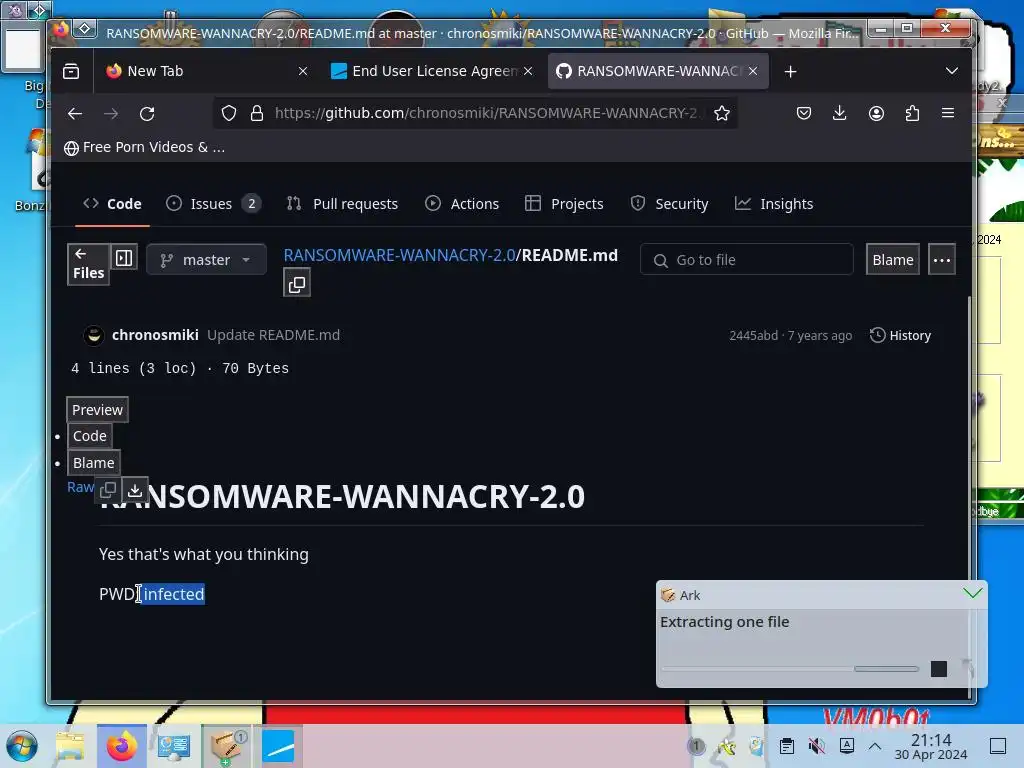Expand hidden system tray icons

click(875, 746)
